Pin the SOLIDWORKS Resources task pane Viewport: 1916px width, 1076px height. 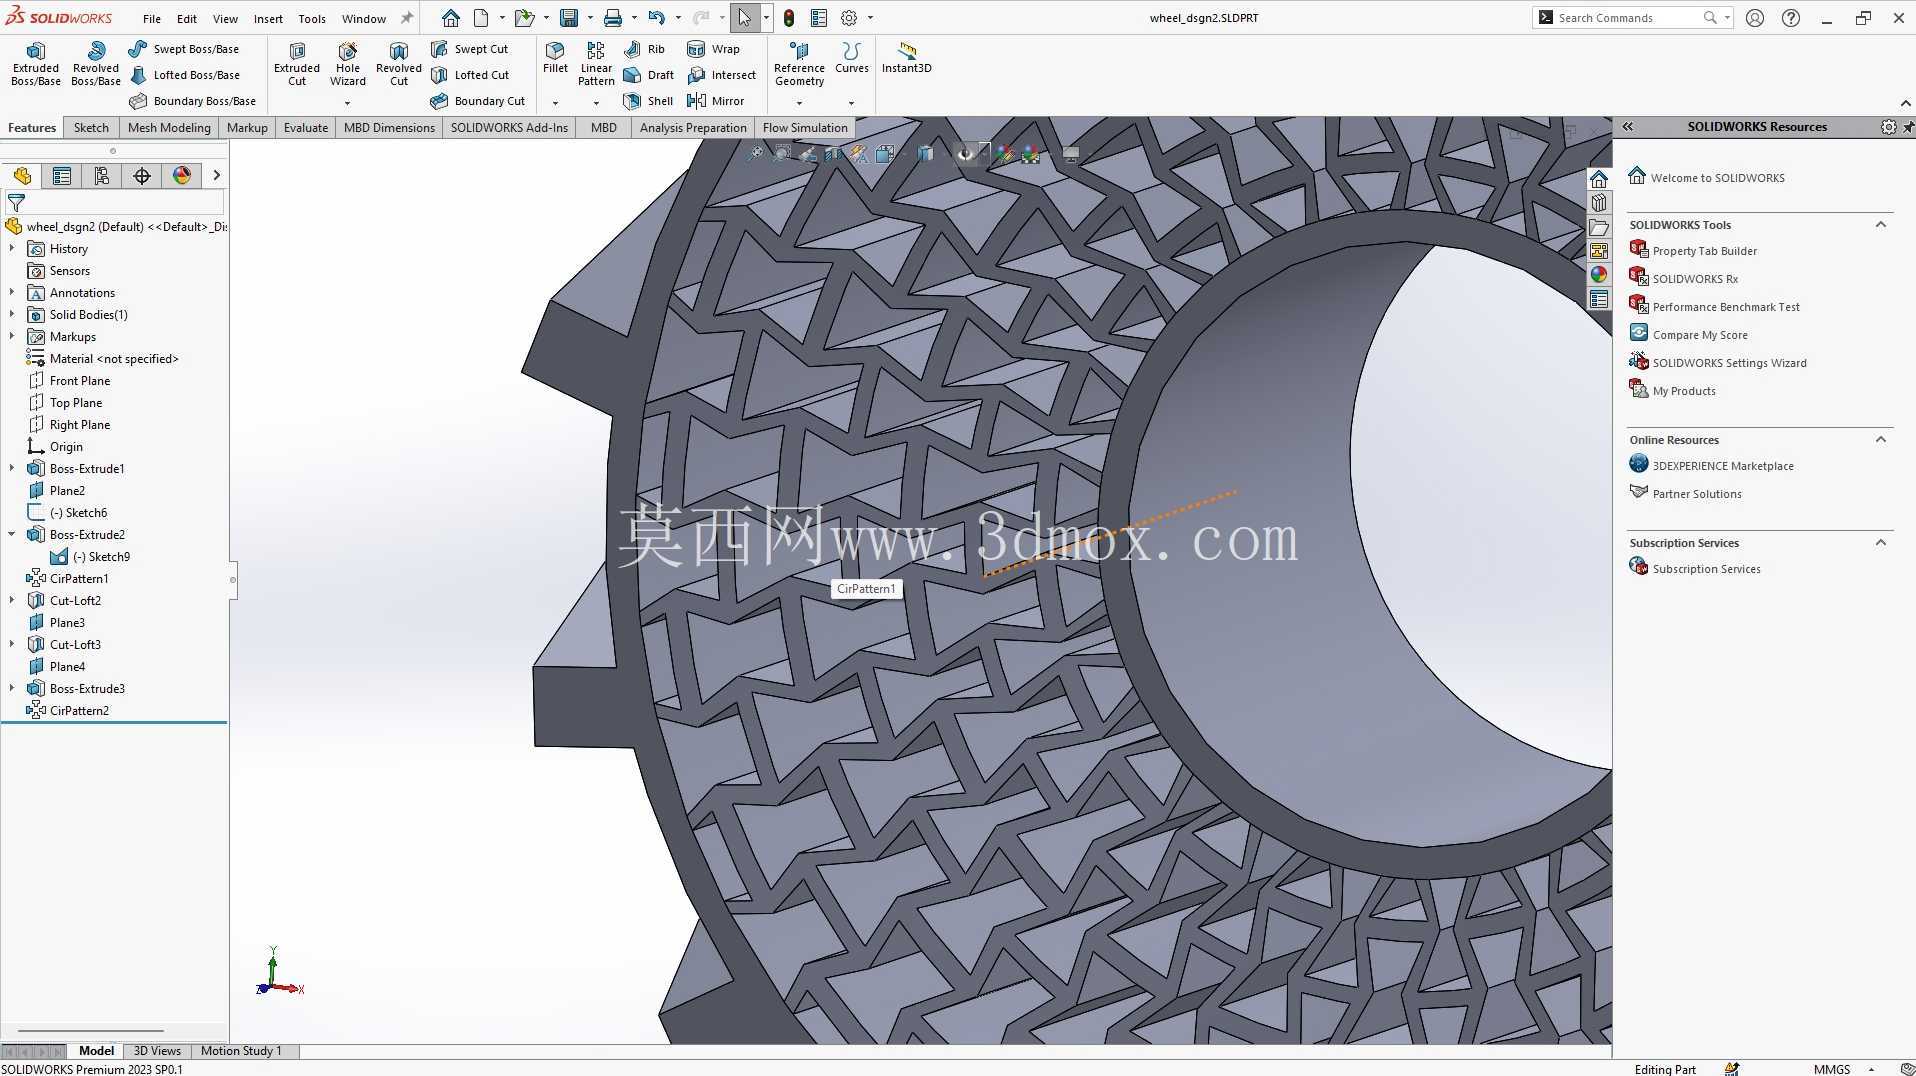(1908, 127)
